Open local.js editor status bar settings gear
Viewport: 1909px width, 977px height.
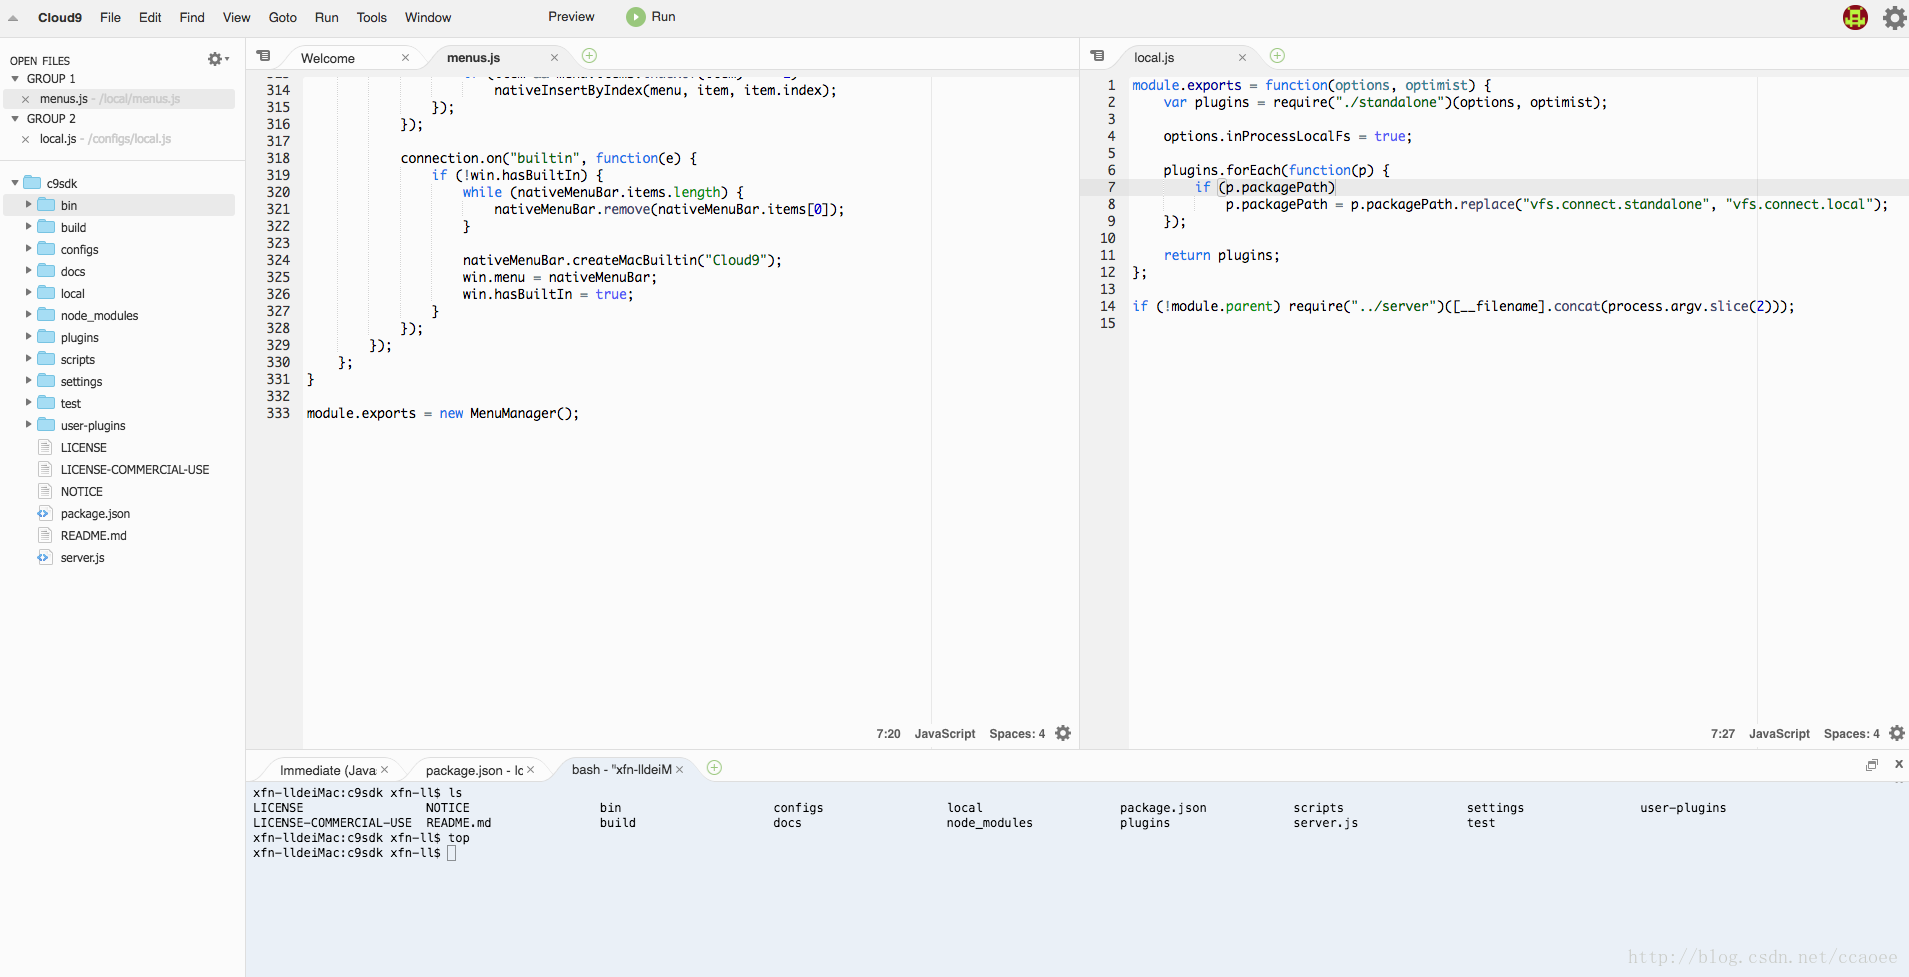pyautogui.click(x=1897, y=733)
